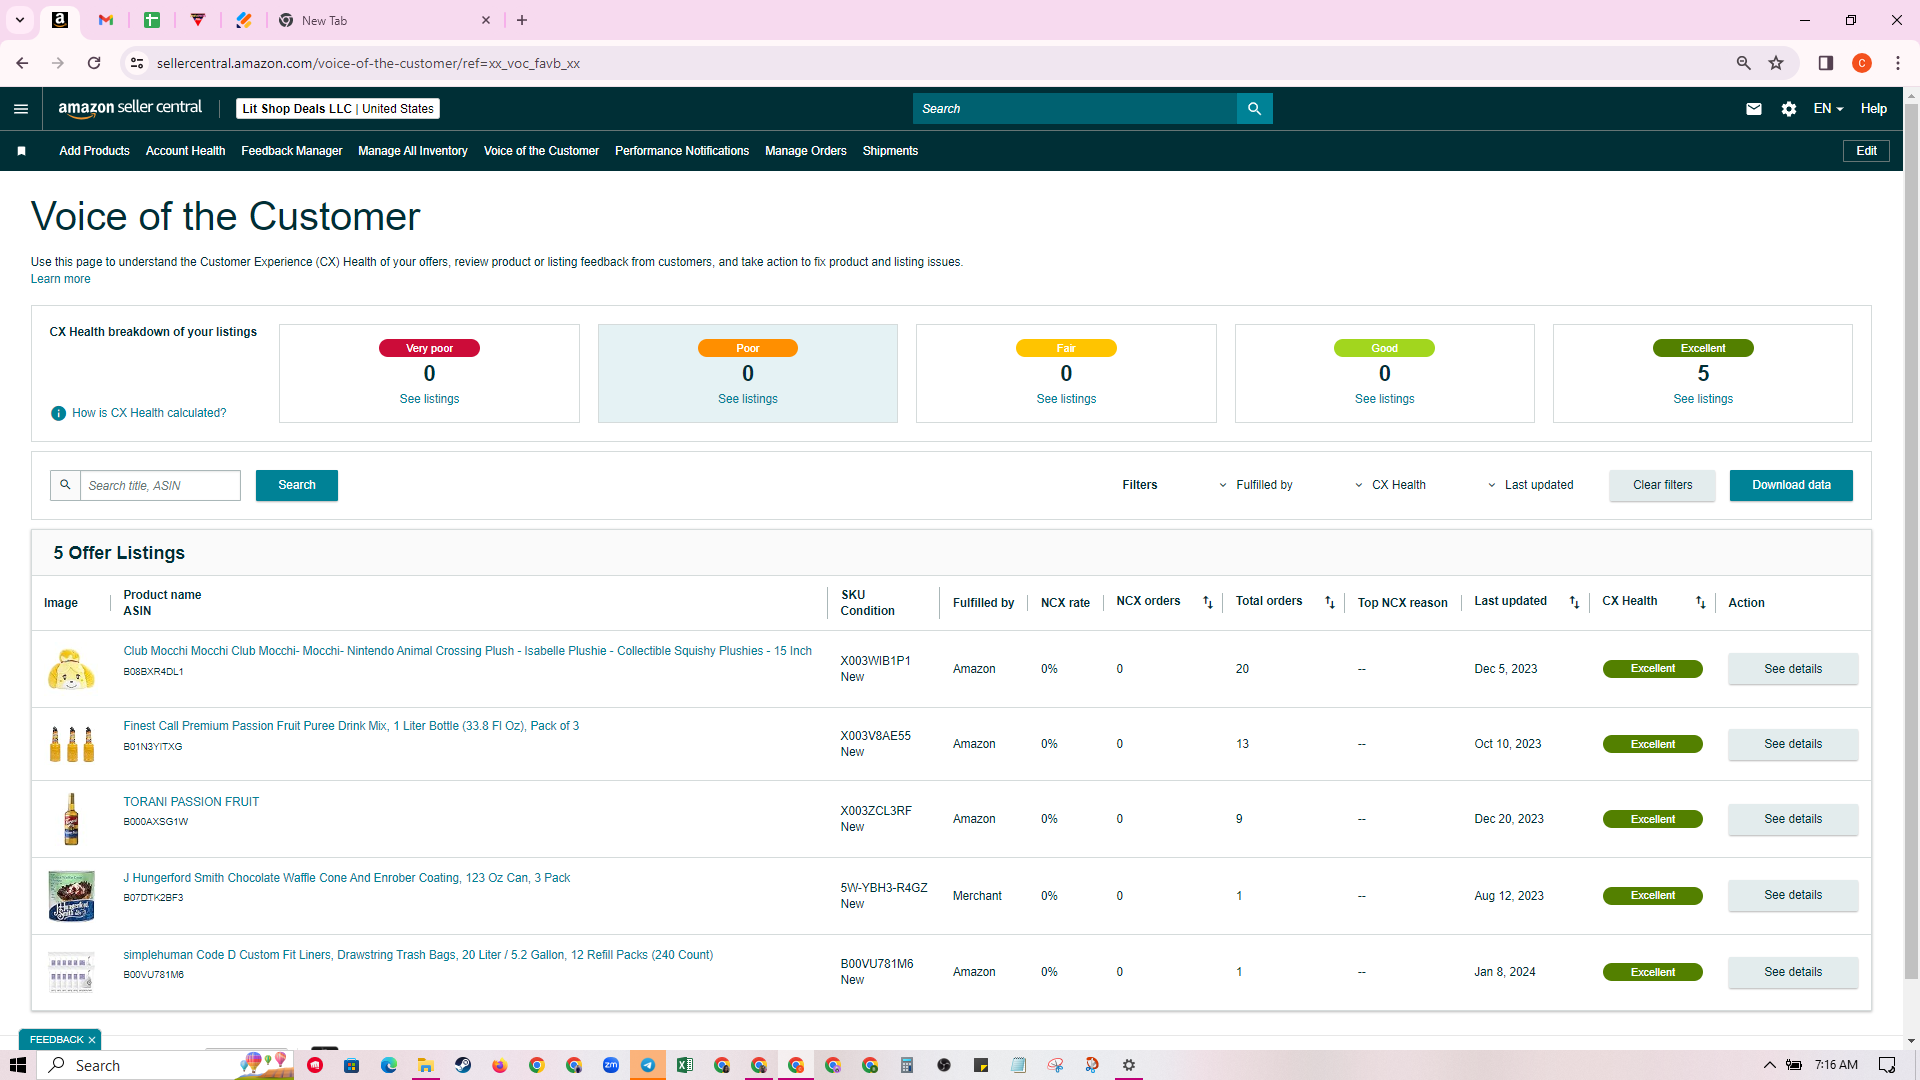Open Account Health in nav bar
The height and width of the screenshot is (1080, 1920).
[x=185, y=151]
